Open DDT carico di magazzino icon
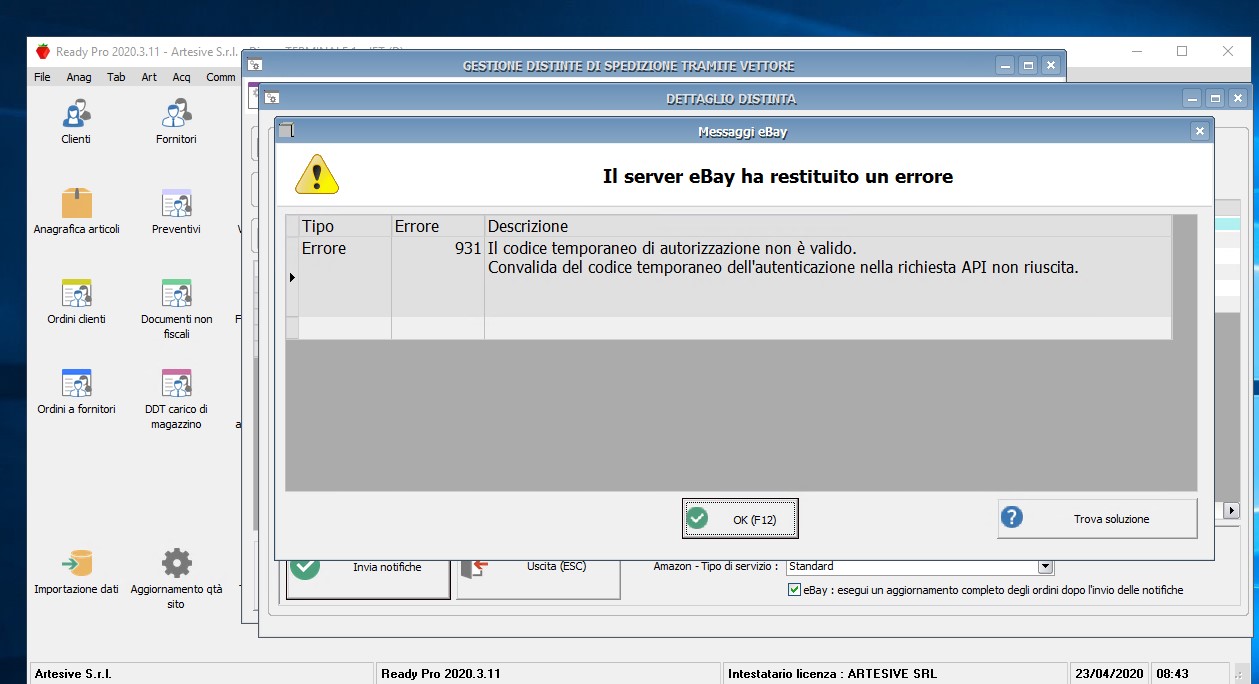Viewport: 1259px width, 684px height. (x=176, y=383)
